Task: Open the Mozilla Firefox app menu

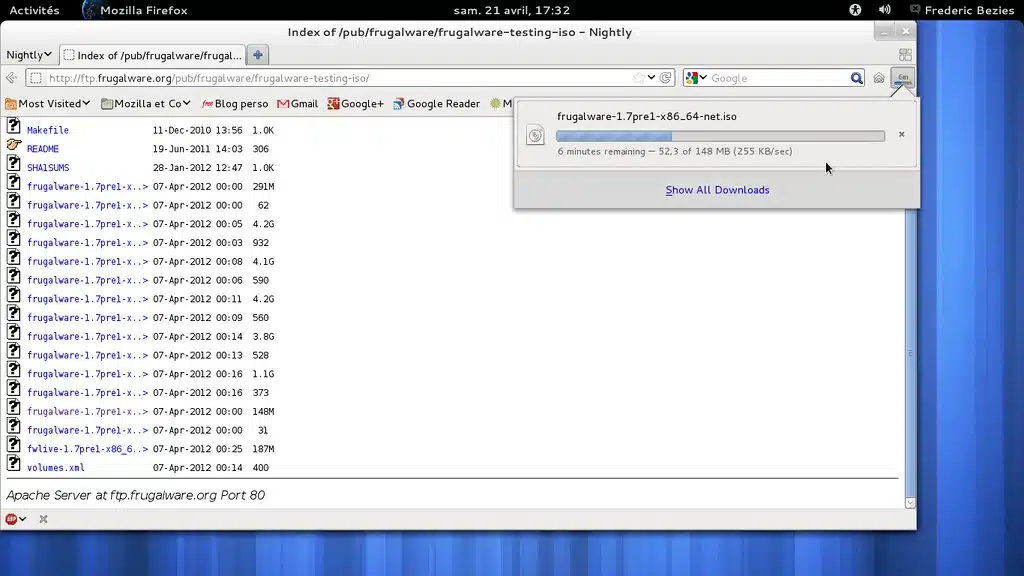Action: 135,10
